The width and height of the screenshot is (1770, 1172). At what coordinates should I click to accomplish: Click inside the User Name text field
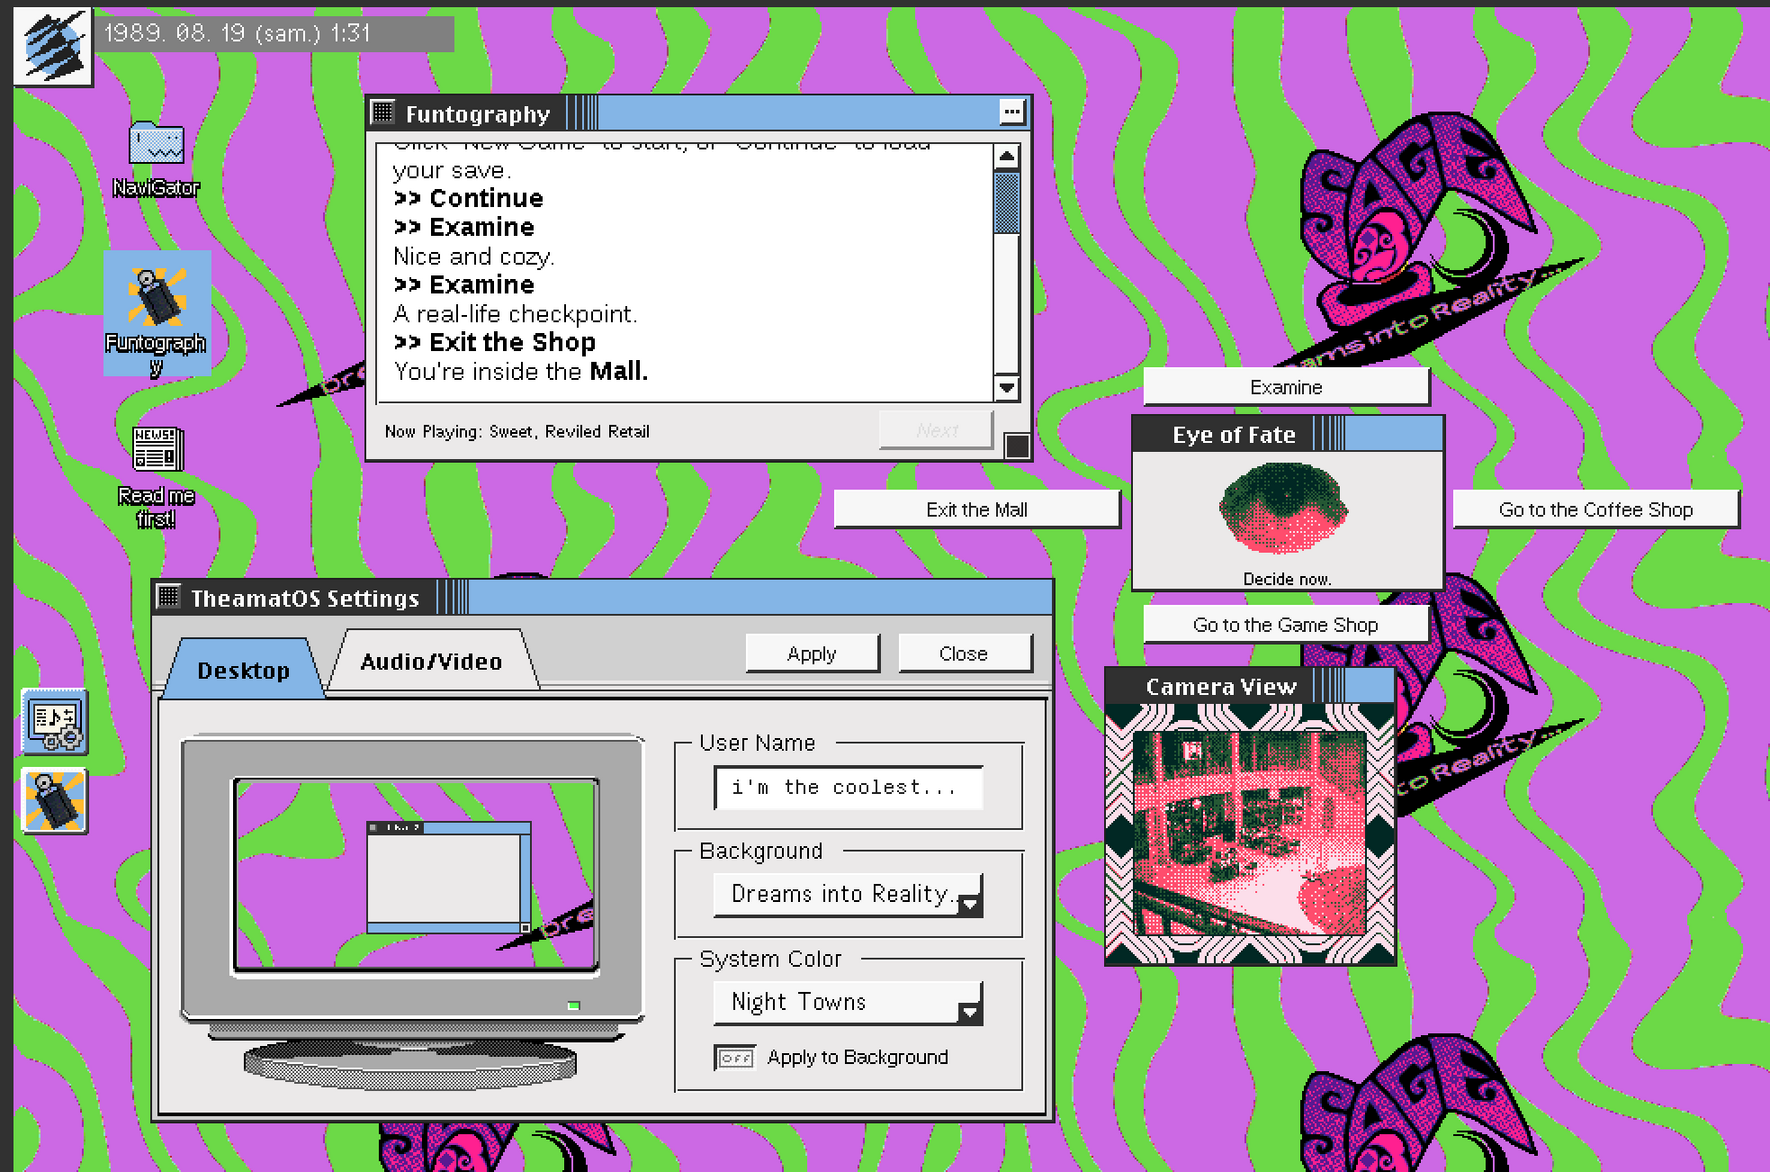846,788
